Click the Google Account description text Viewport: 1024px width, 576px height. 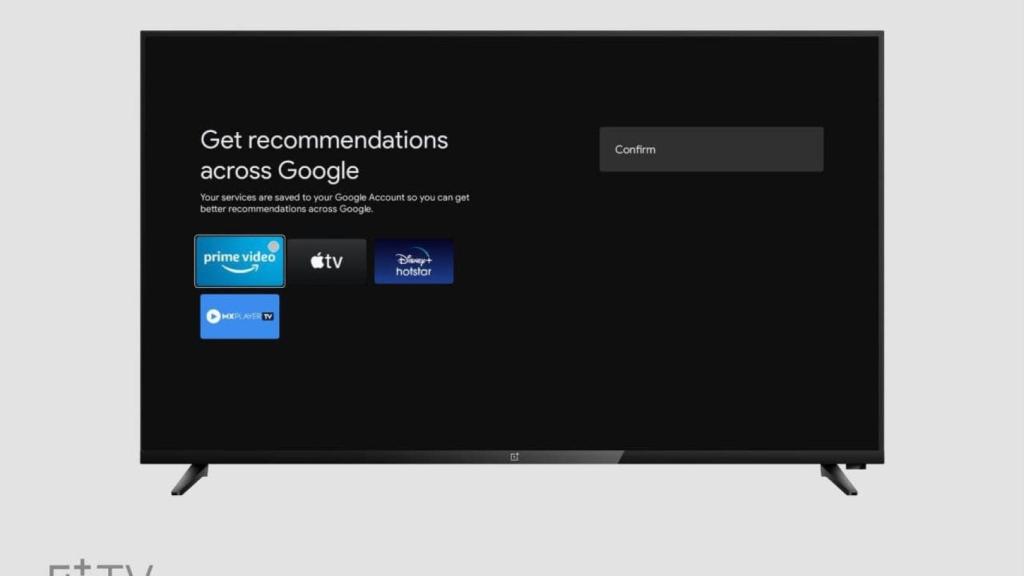pos(334,203)
